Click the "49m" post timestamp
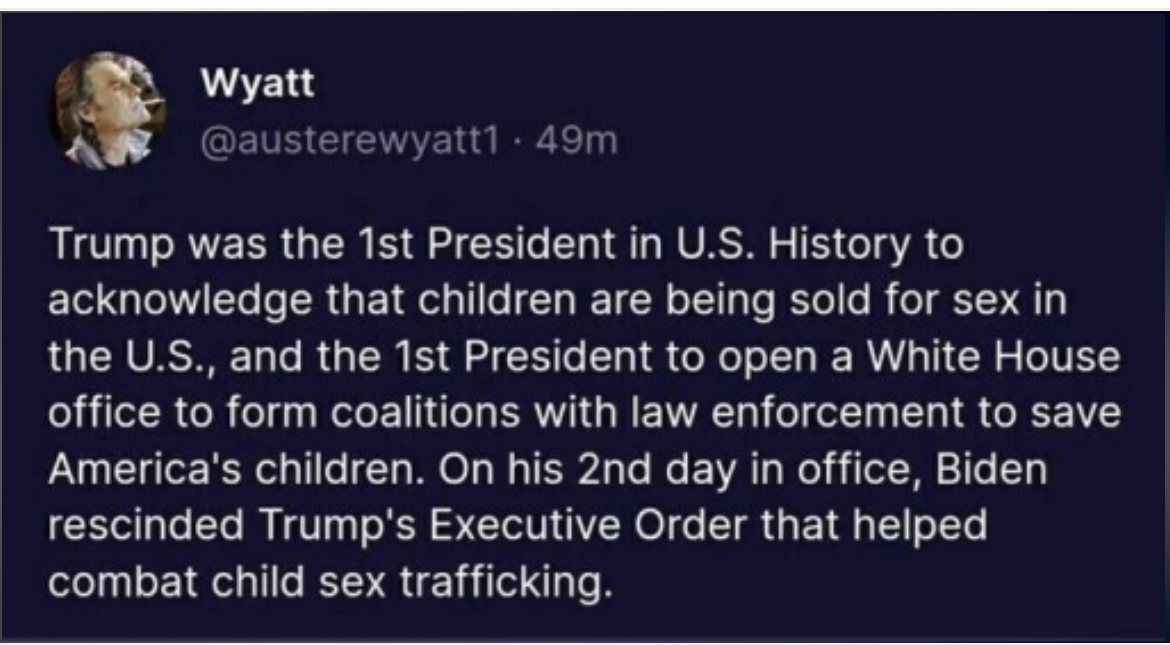This screenshot has width=1170, height=645. [577, 142]
